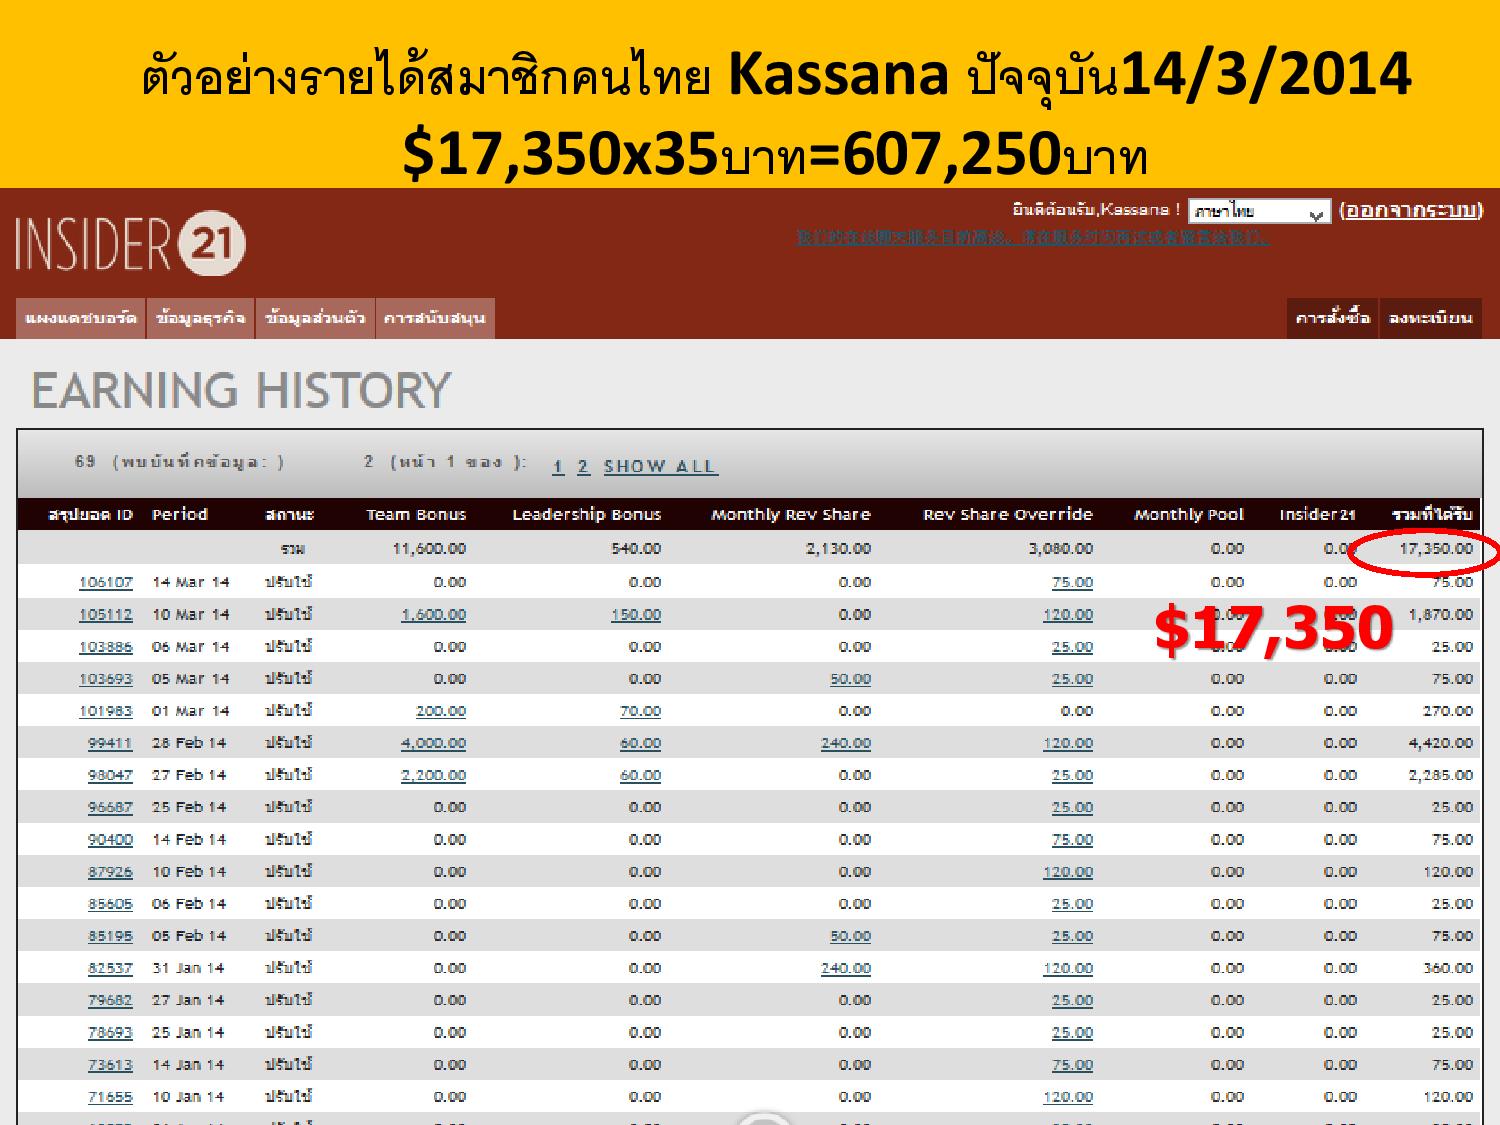The width and height of the screenshot is (1500, 1125).
Task: Open the Chinese notice link under the welcome text
Action: pyautogui.click(x=1032, y=238)
